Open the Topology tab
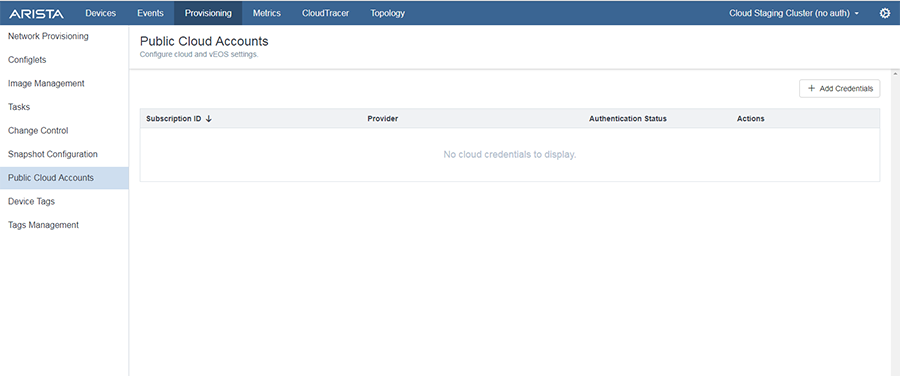900x376 pixels. [x=387, y=13]
